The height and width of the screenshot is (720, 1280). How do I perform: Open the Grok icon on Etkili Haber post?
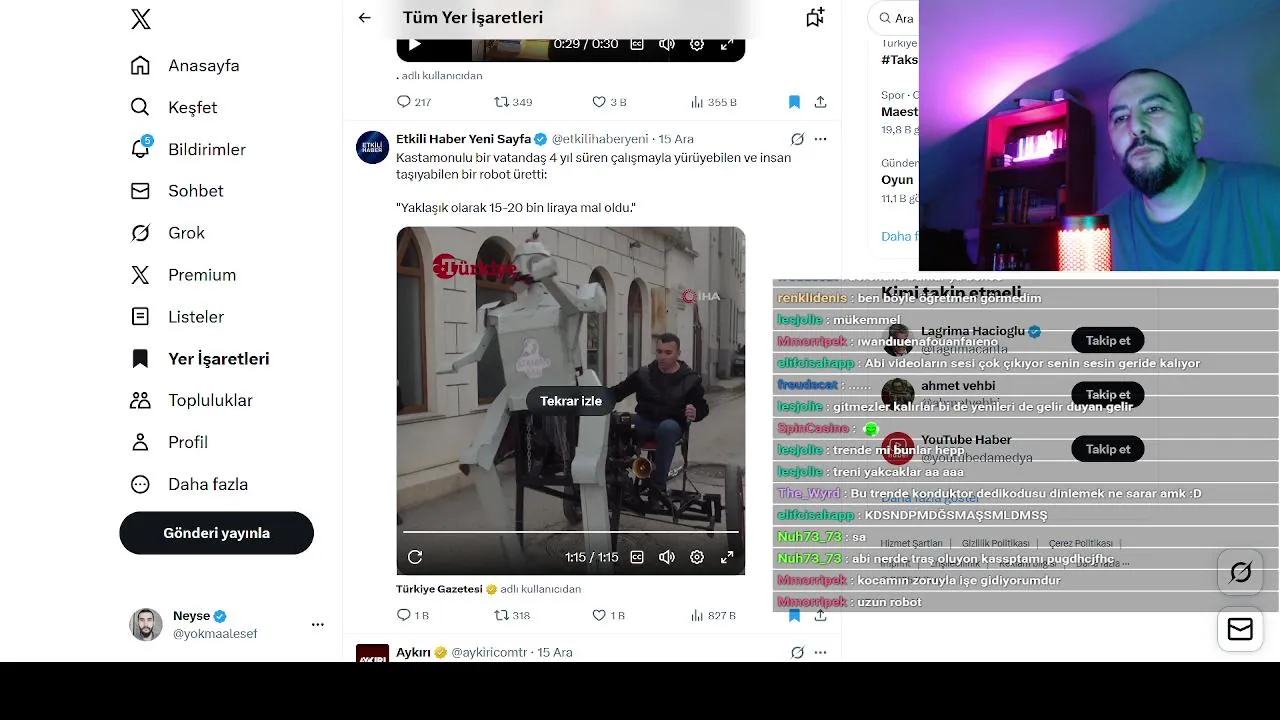click(797, 139)
